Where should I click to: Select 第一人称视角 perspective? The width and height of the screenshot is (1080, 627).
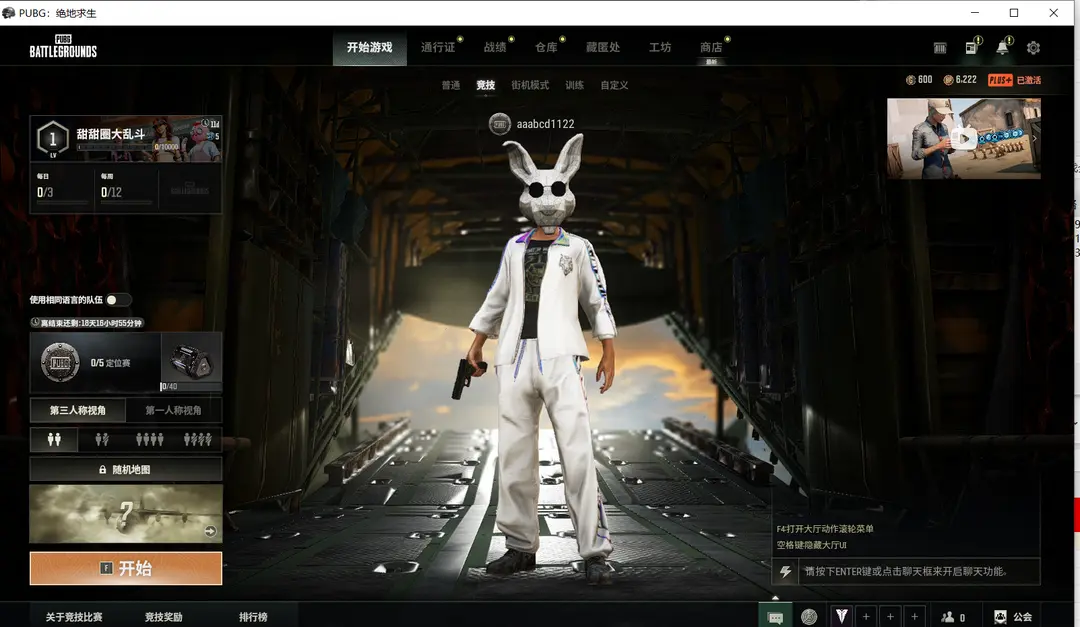click(x=173, y=410)
